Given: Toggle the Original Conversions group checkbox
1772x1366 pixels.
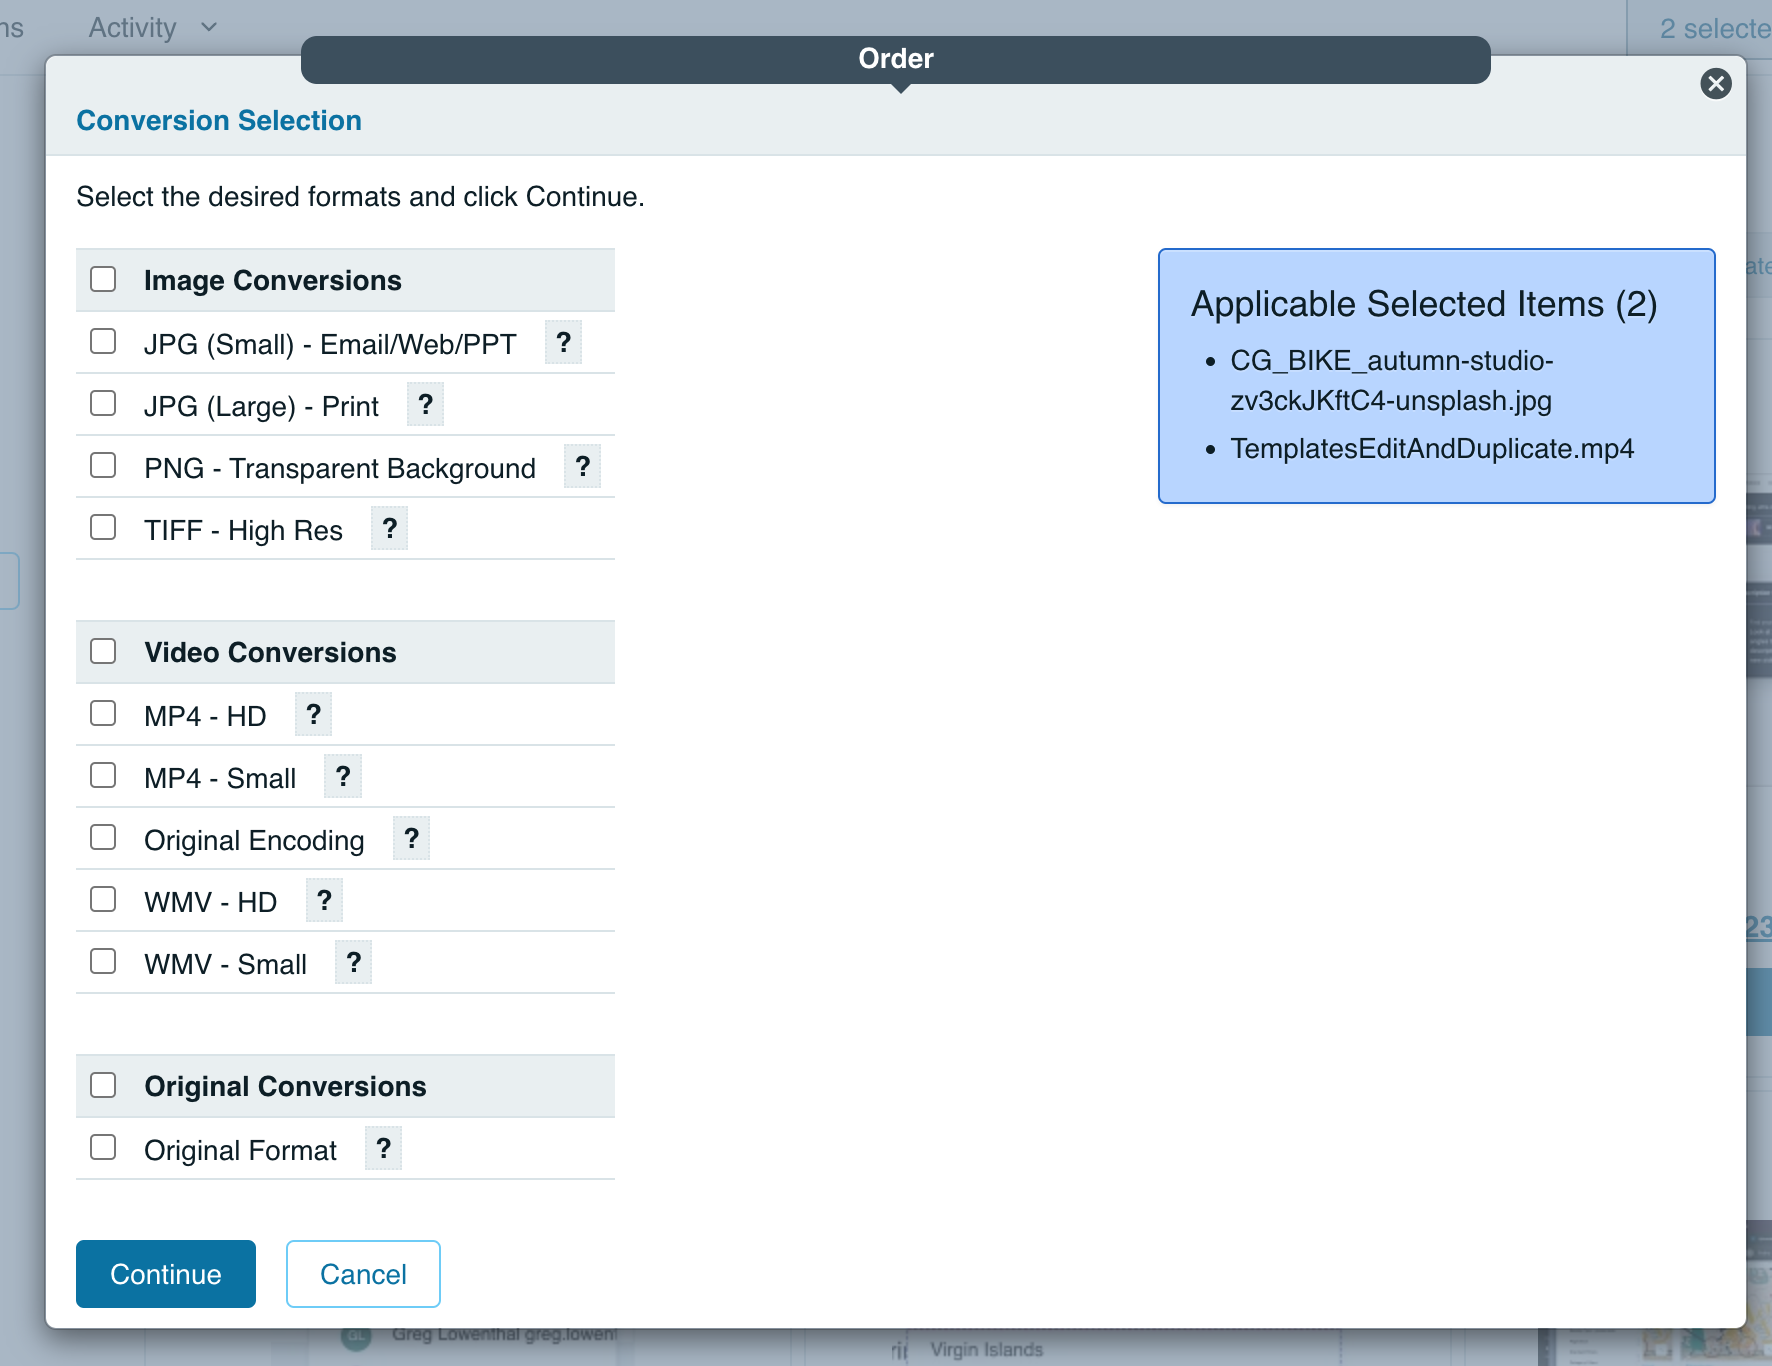Looking at the screenshot, I should 103,1085.
